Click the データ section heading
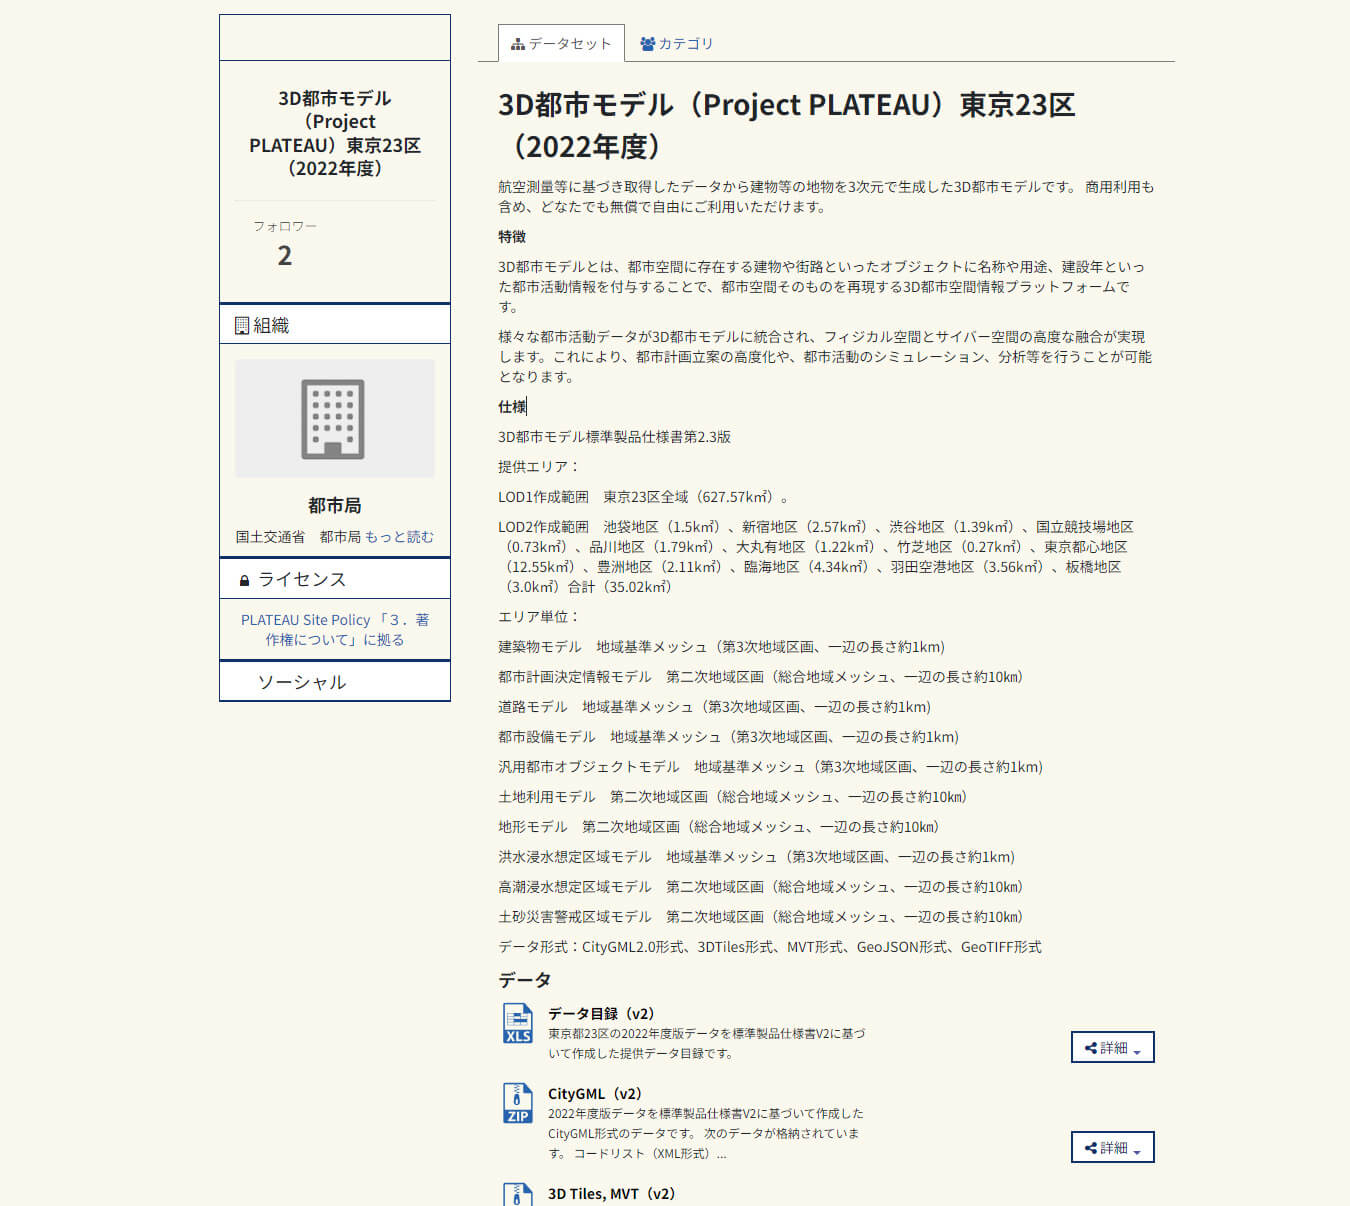 524,980
